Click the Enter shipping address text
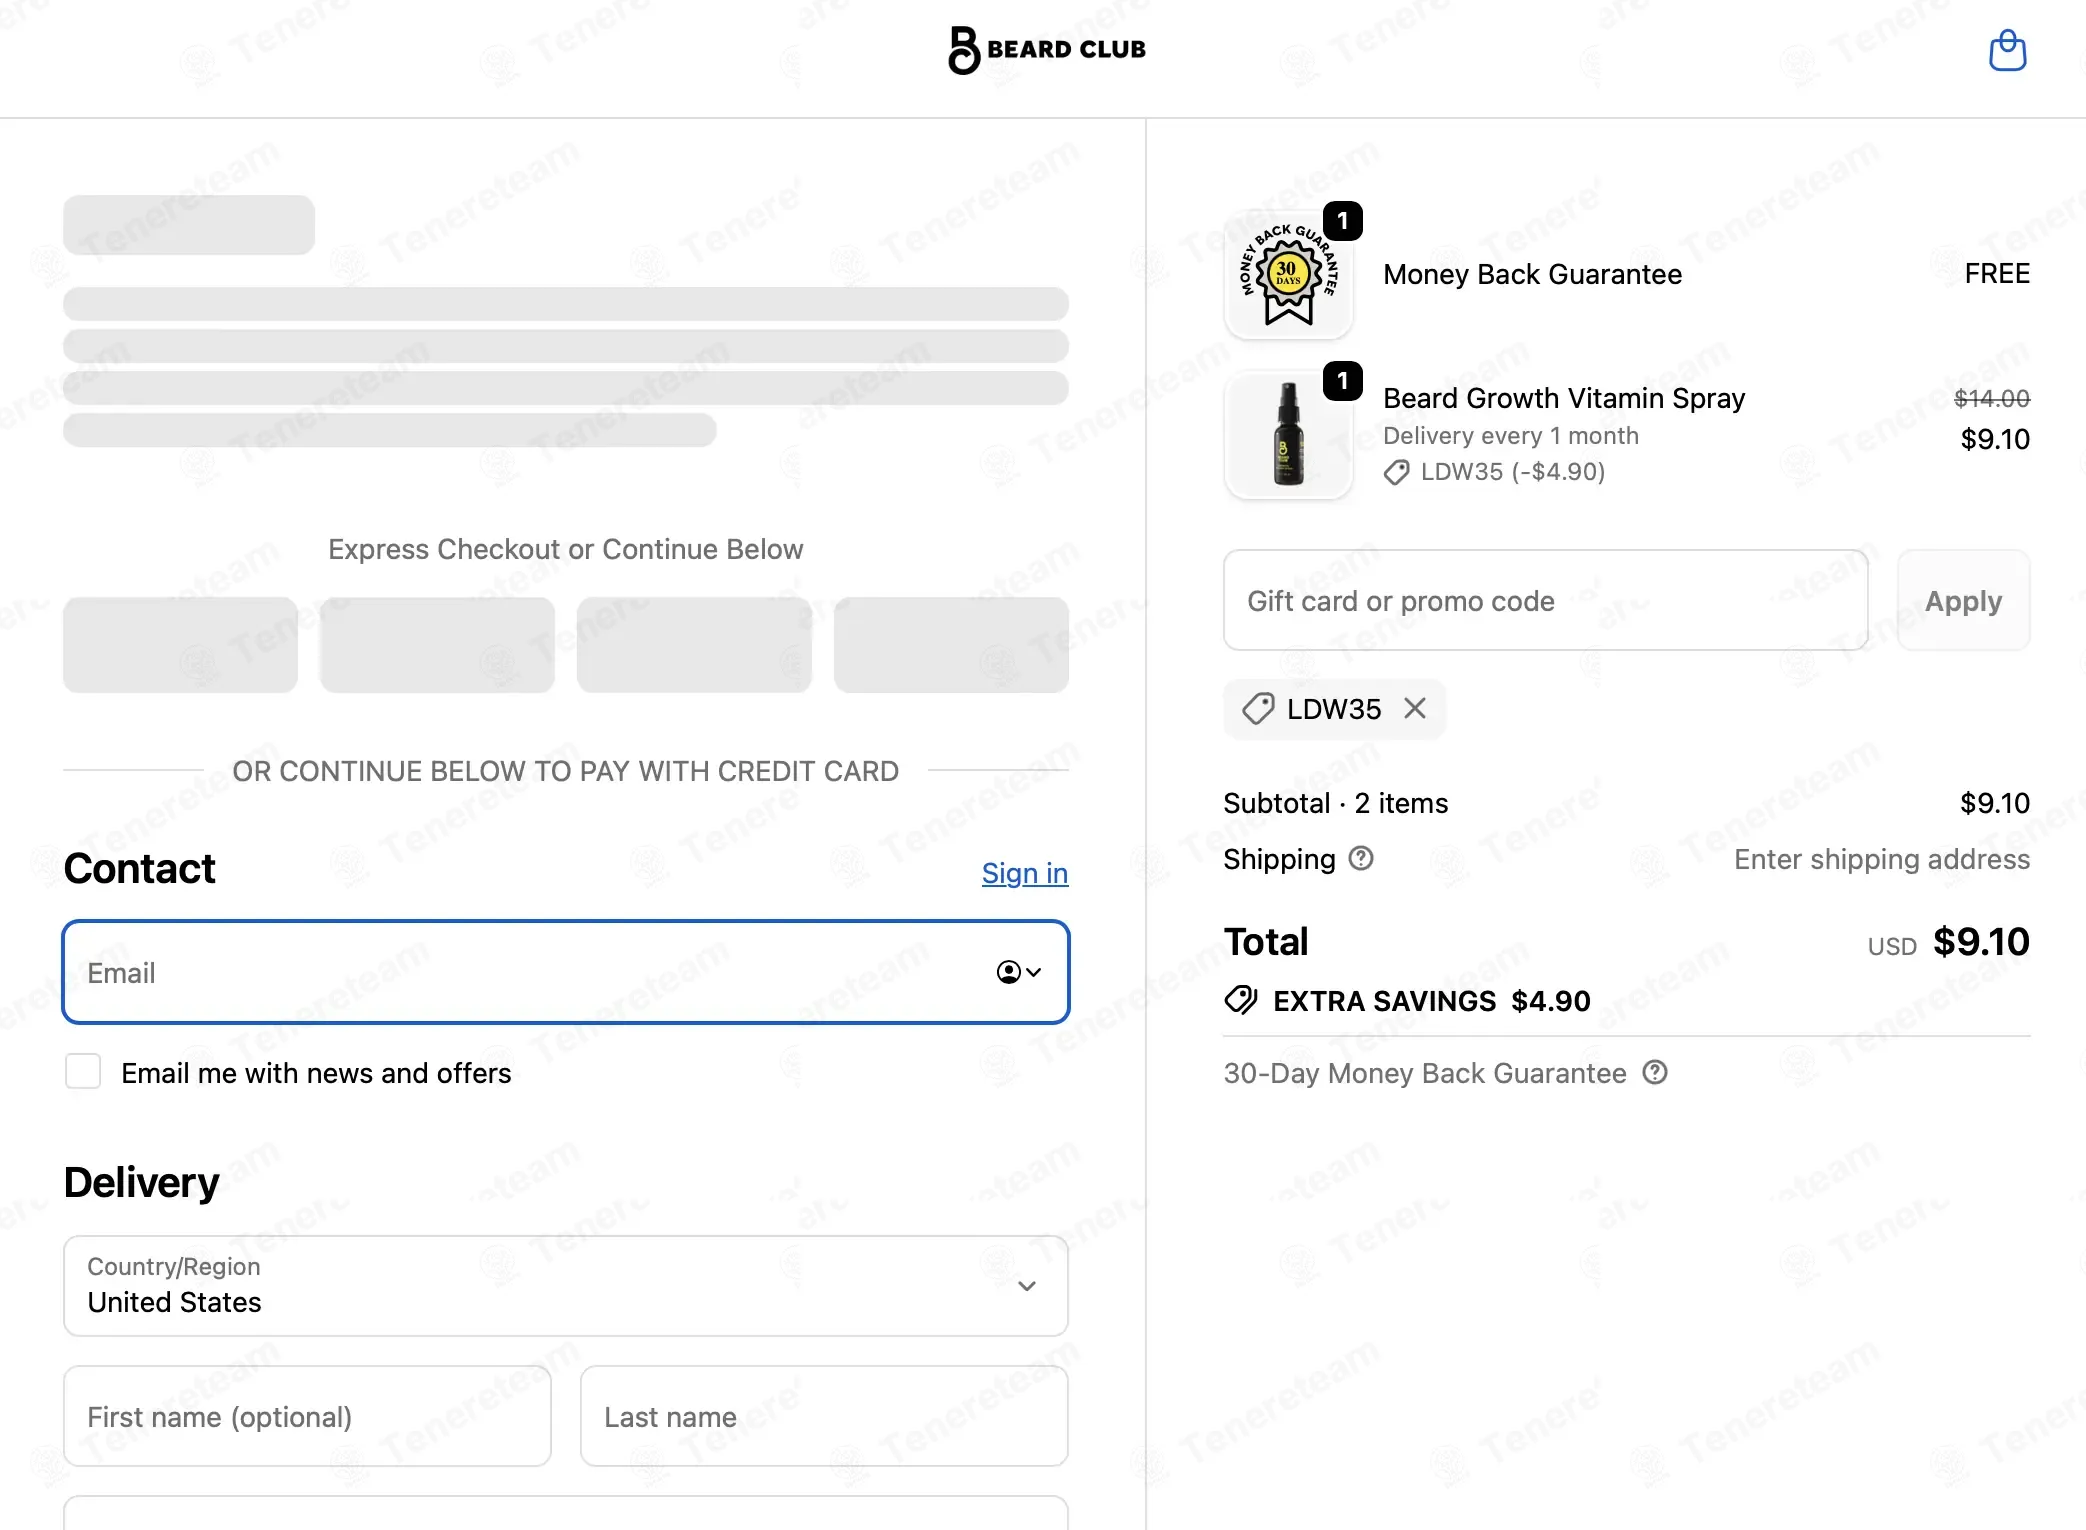Screen dimensions: 2086x1530 [x=1882, y=859]
